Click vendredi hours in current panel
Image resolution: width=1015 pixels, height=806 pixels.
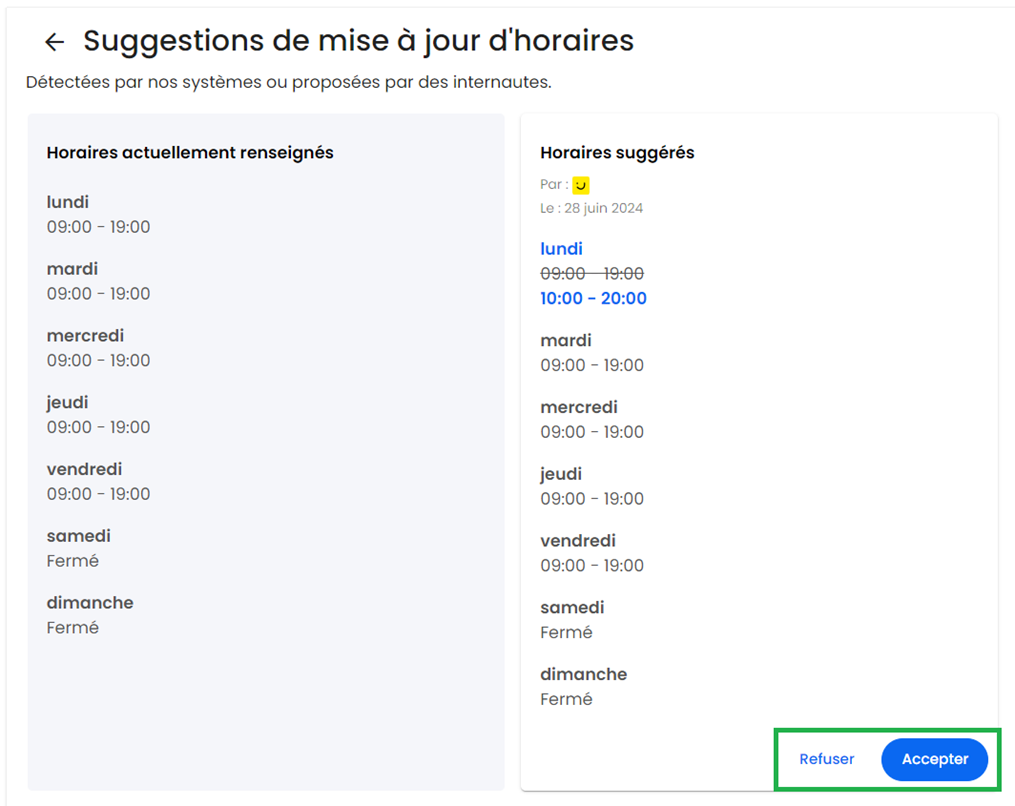(98, 494)
